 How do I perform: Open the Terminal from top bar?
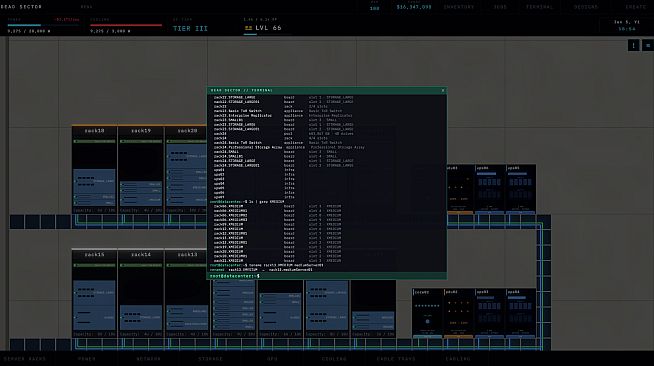click(539, 7)
